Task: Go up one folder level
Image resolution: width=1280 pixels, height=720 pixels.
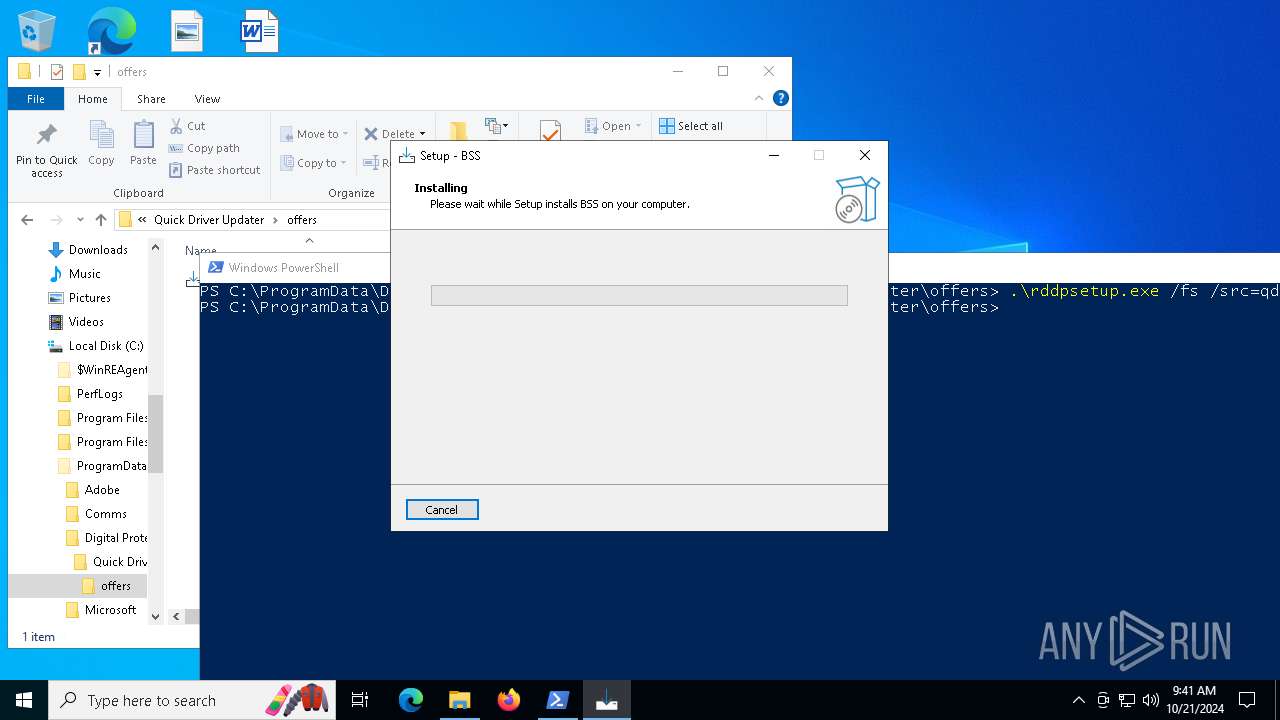Action: [101, 220]
